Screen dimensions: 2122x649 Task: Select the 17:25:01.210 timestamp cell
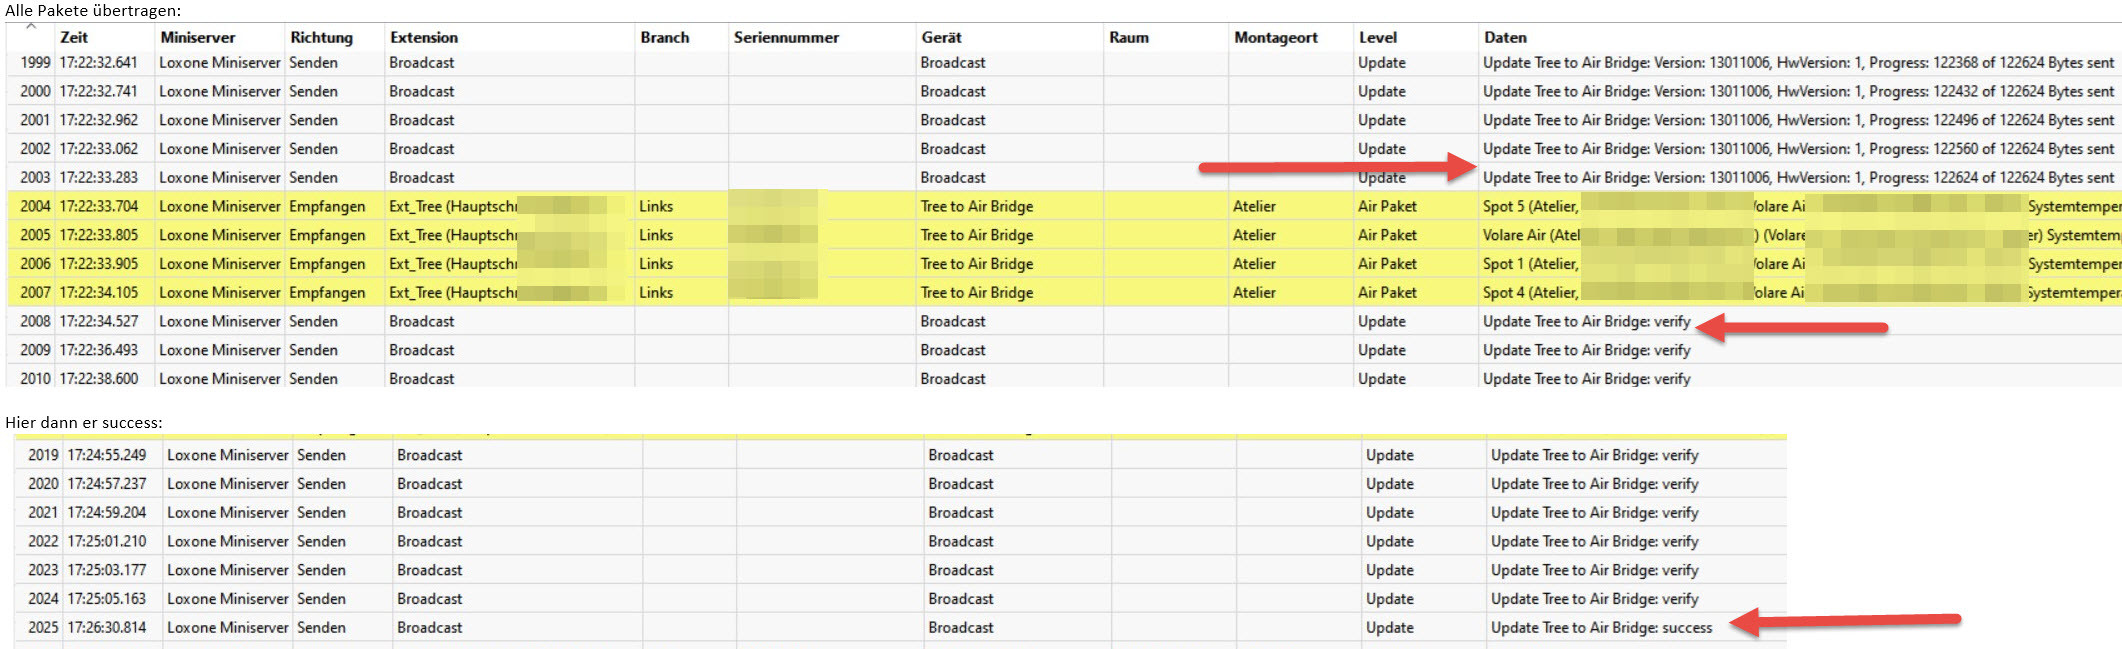pyautogui.click(x=107, y=541)
